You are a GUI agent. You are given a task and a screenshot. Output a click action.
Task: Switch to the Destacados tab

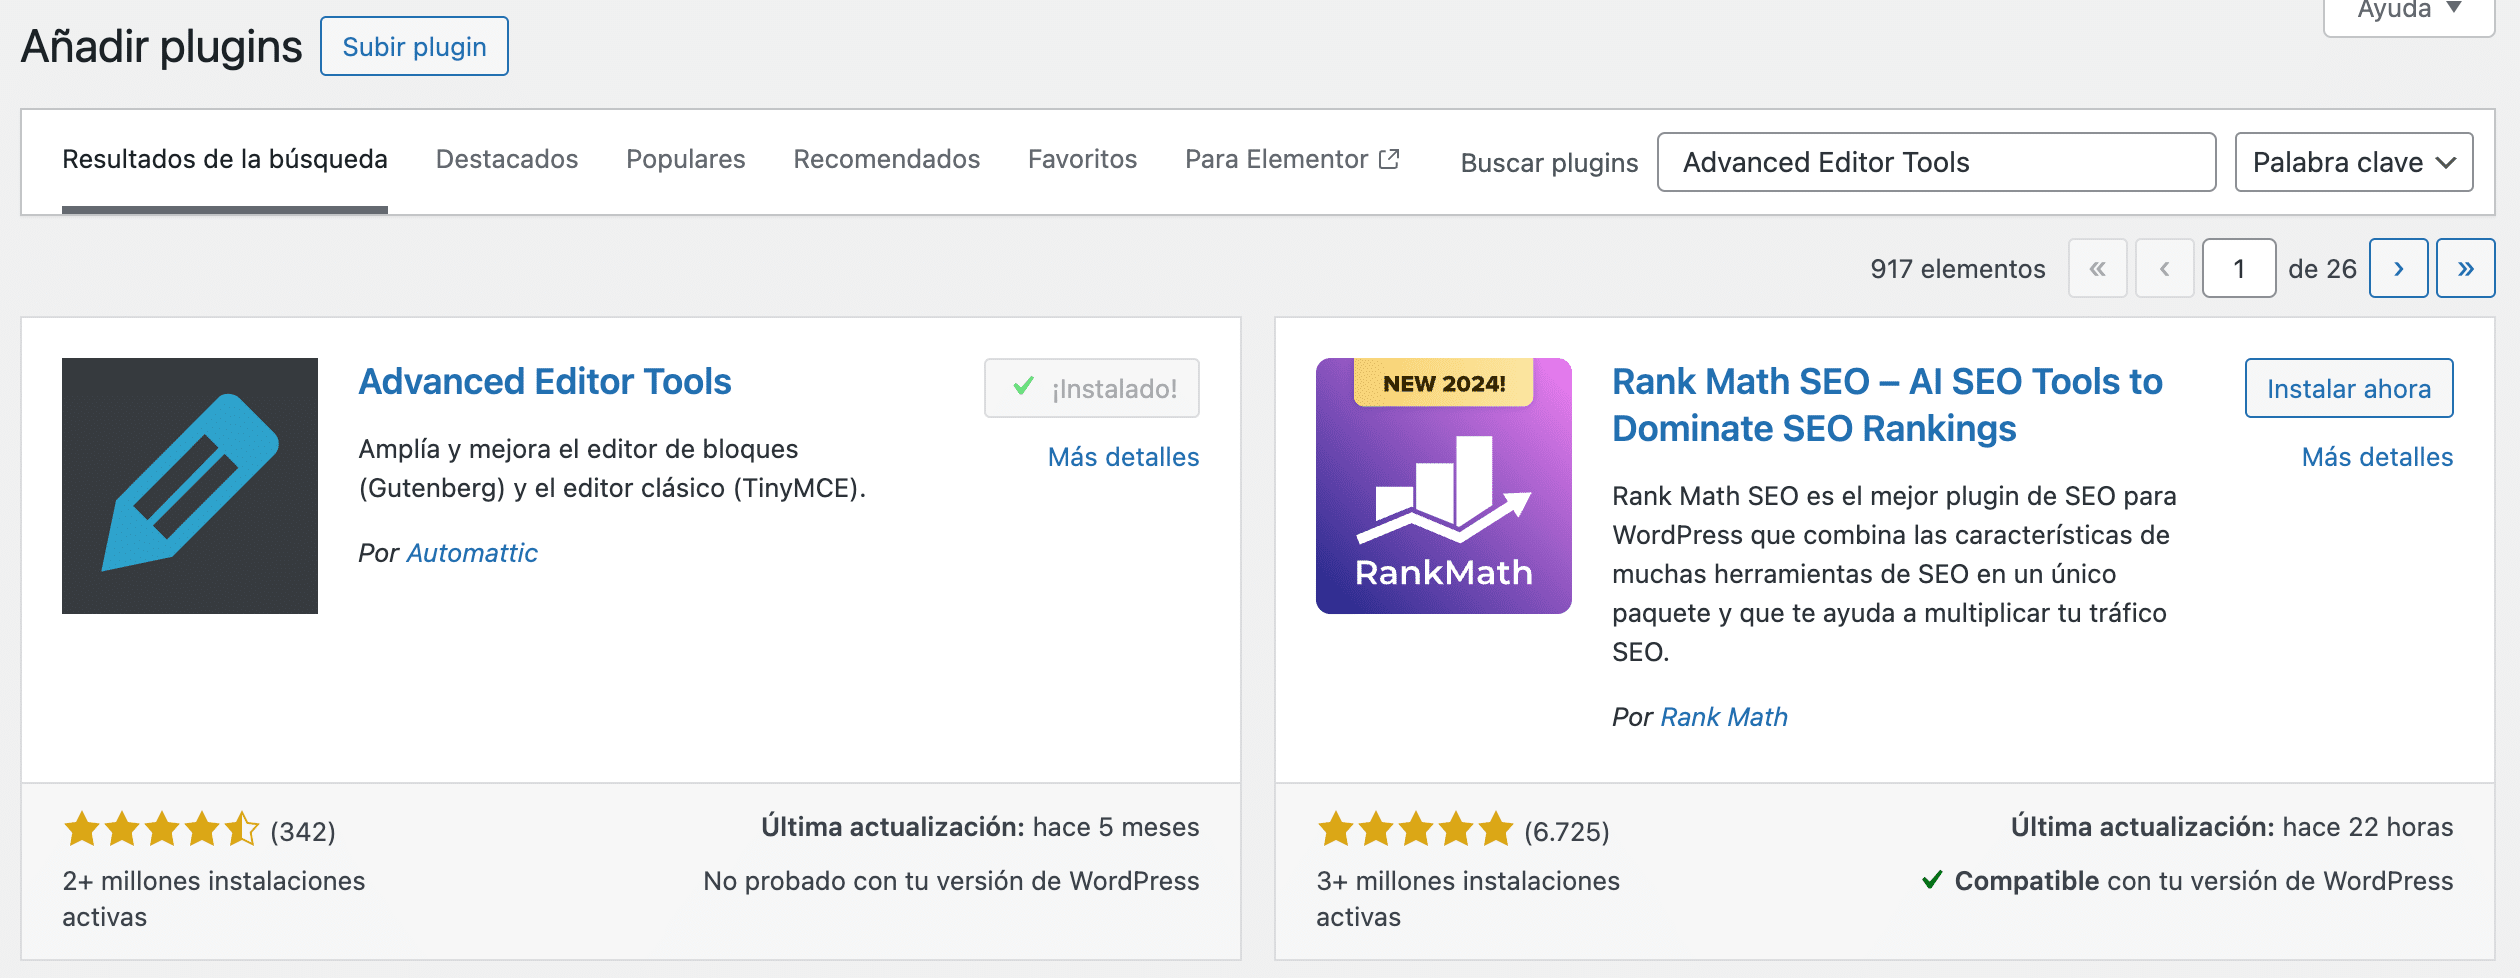(506, 160)
